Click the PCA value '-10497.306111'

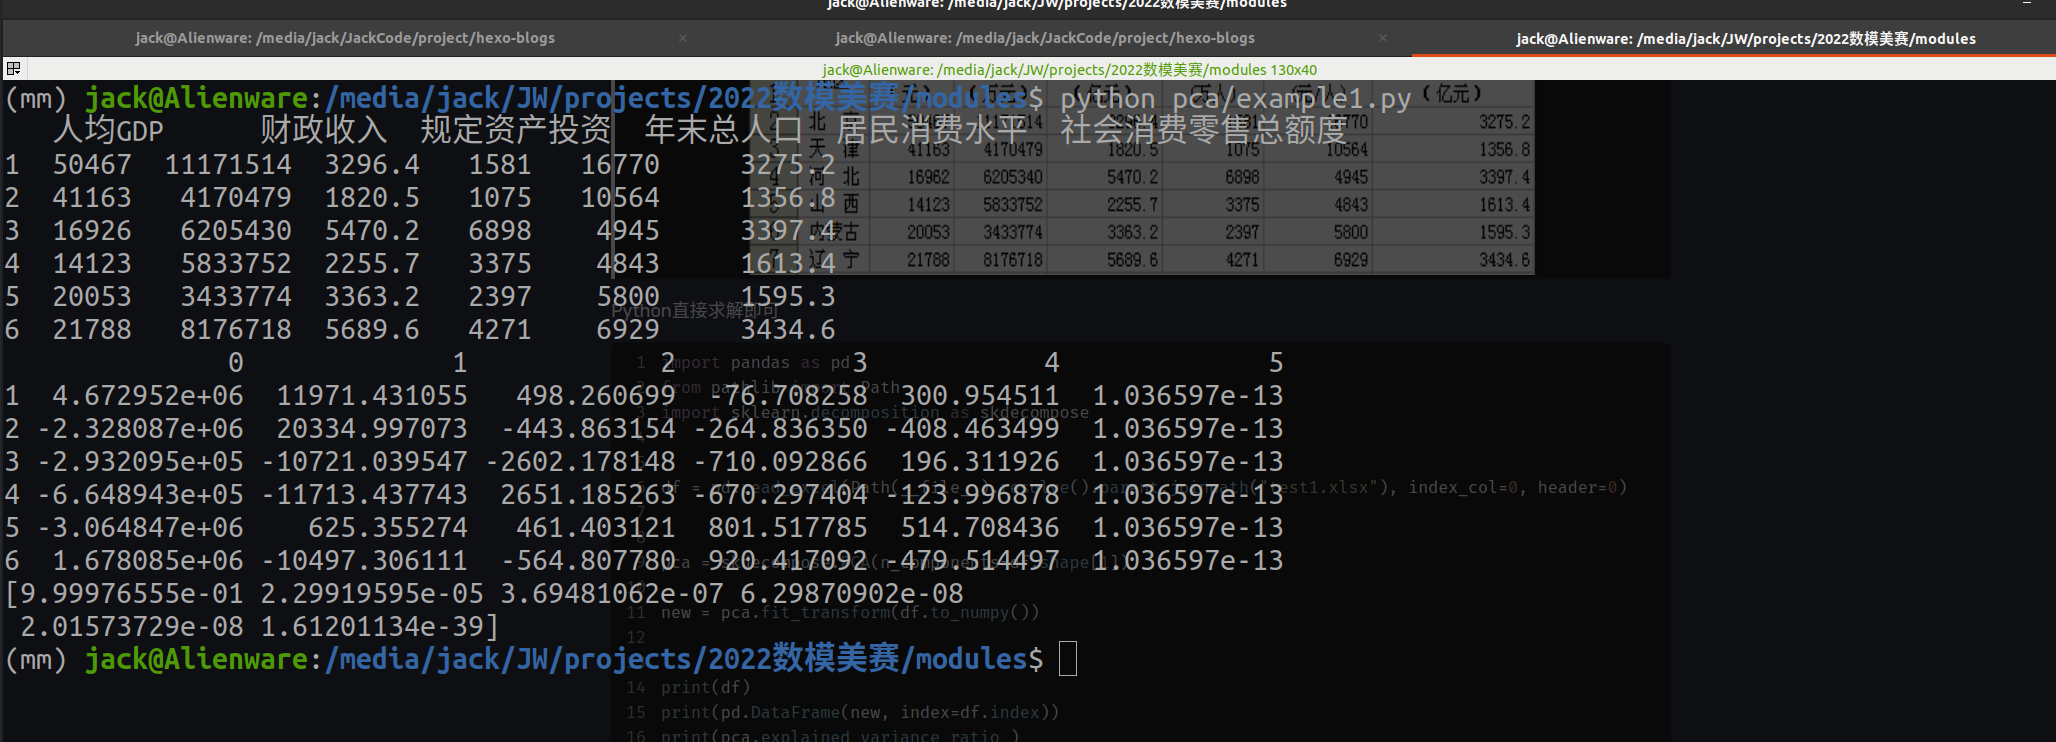(x=364, y=560)
